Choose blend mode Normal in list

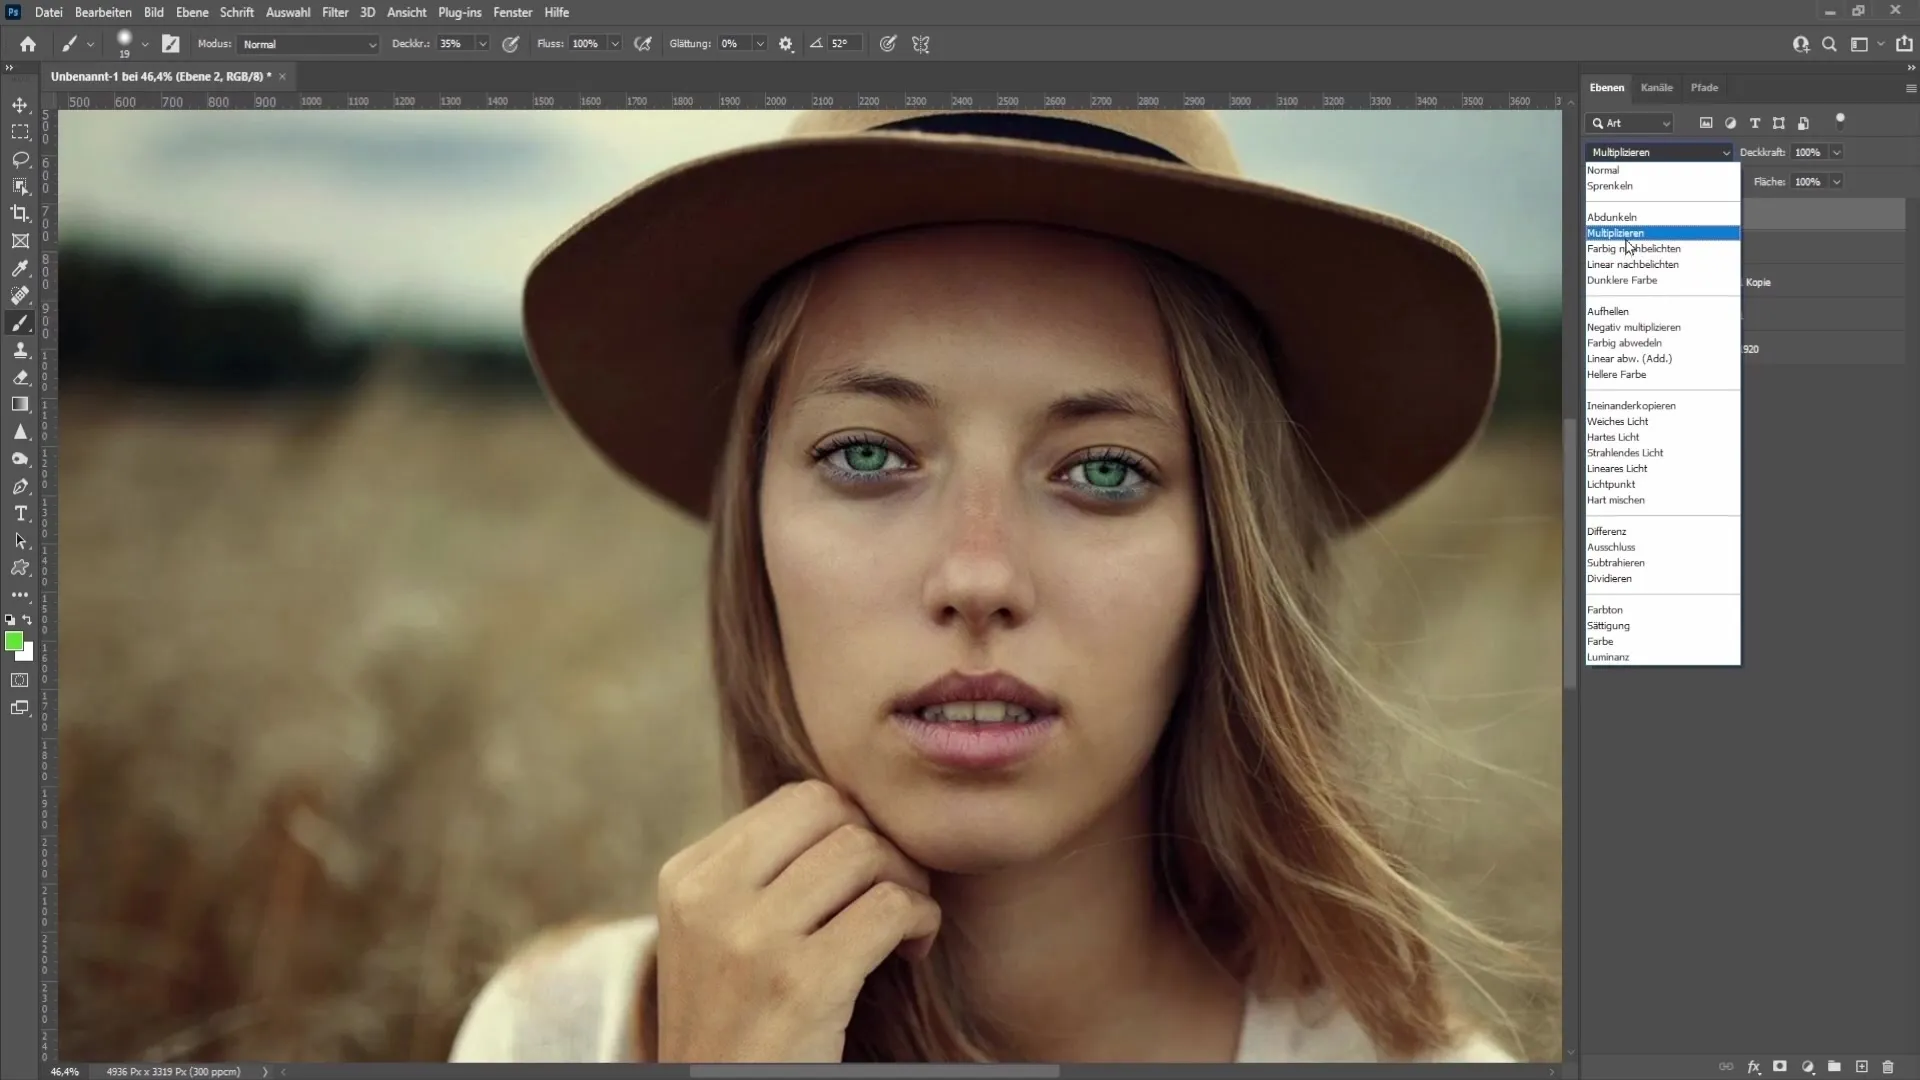[x=1663, y=170]
